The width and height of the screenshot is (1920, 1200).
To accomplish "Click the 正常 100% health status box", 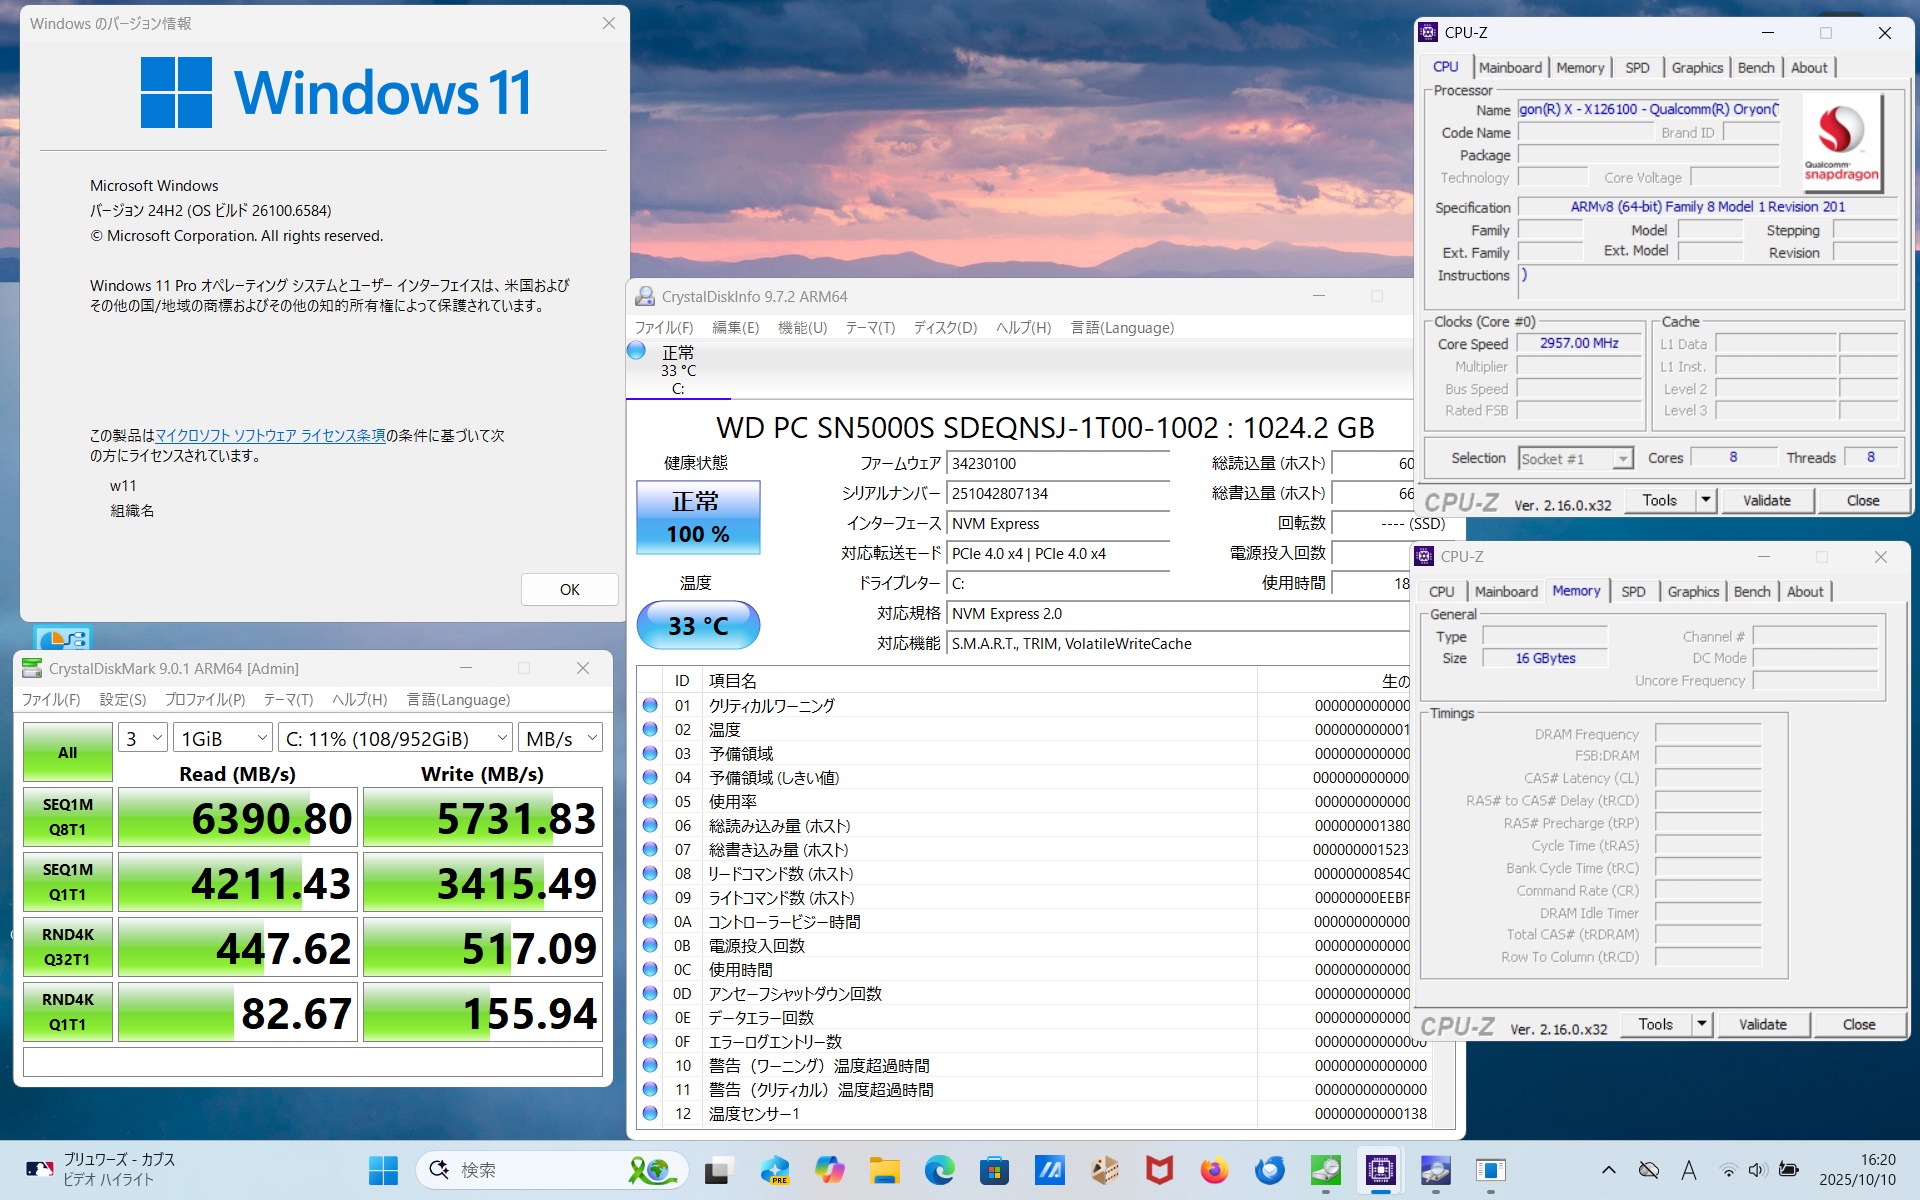I will coord(698,517).
